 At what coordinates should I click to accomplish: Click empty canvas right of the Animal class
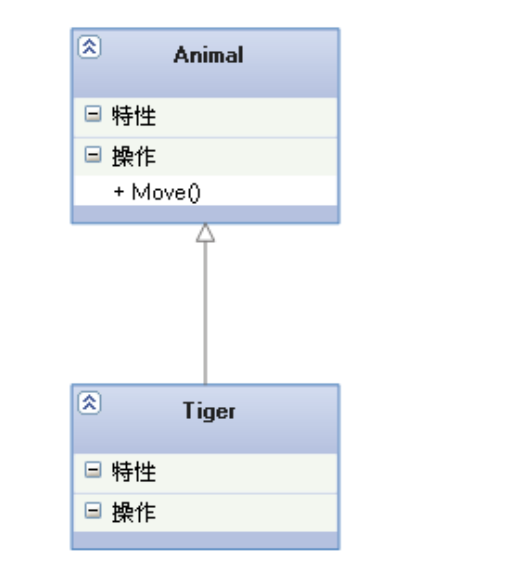pyautogui.click(x=424, y=125)
